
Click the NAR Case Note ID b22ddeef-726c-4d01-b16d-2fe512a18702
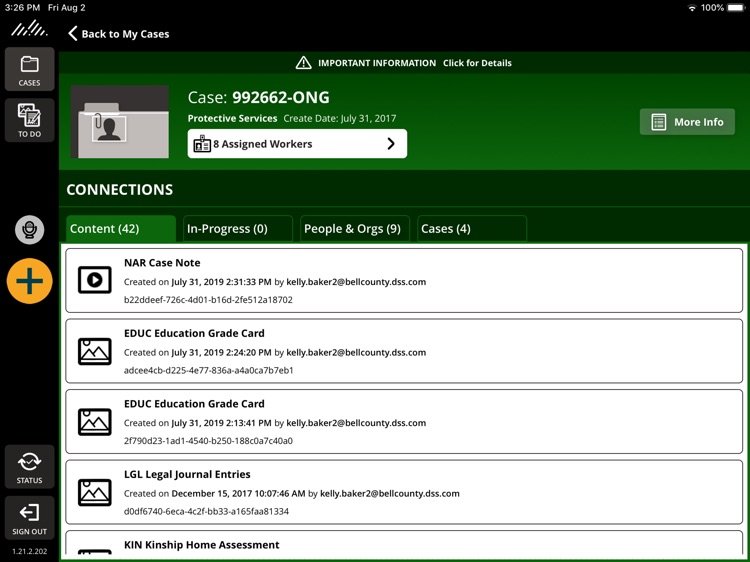tap(208, 300)
